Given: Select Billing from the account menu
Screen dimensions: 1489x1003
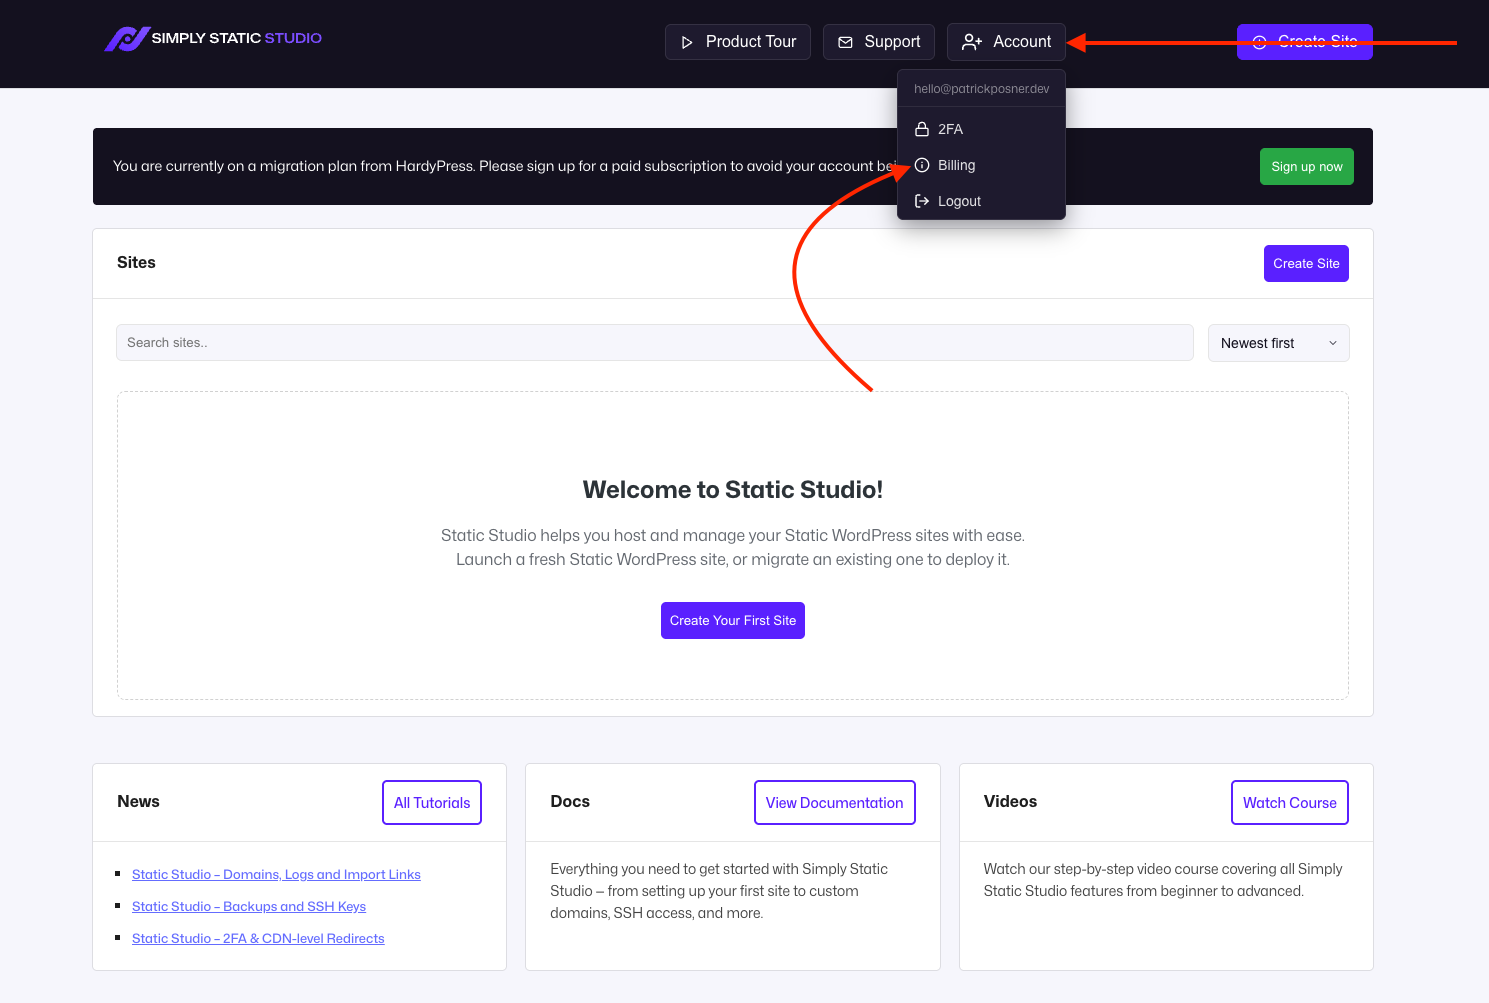Looking at the screenshot, I should [981, 165].
